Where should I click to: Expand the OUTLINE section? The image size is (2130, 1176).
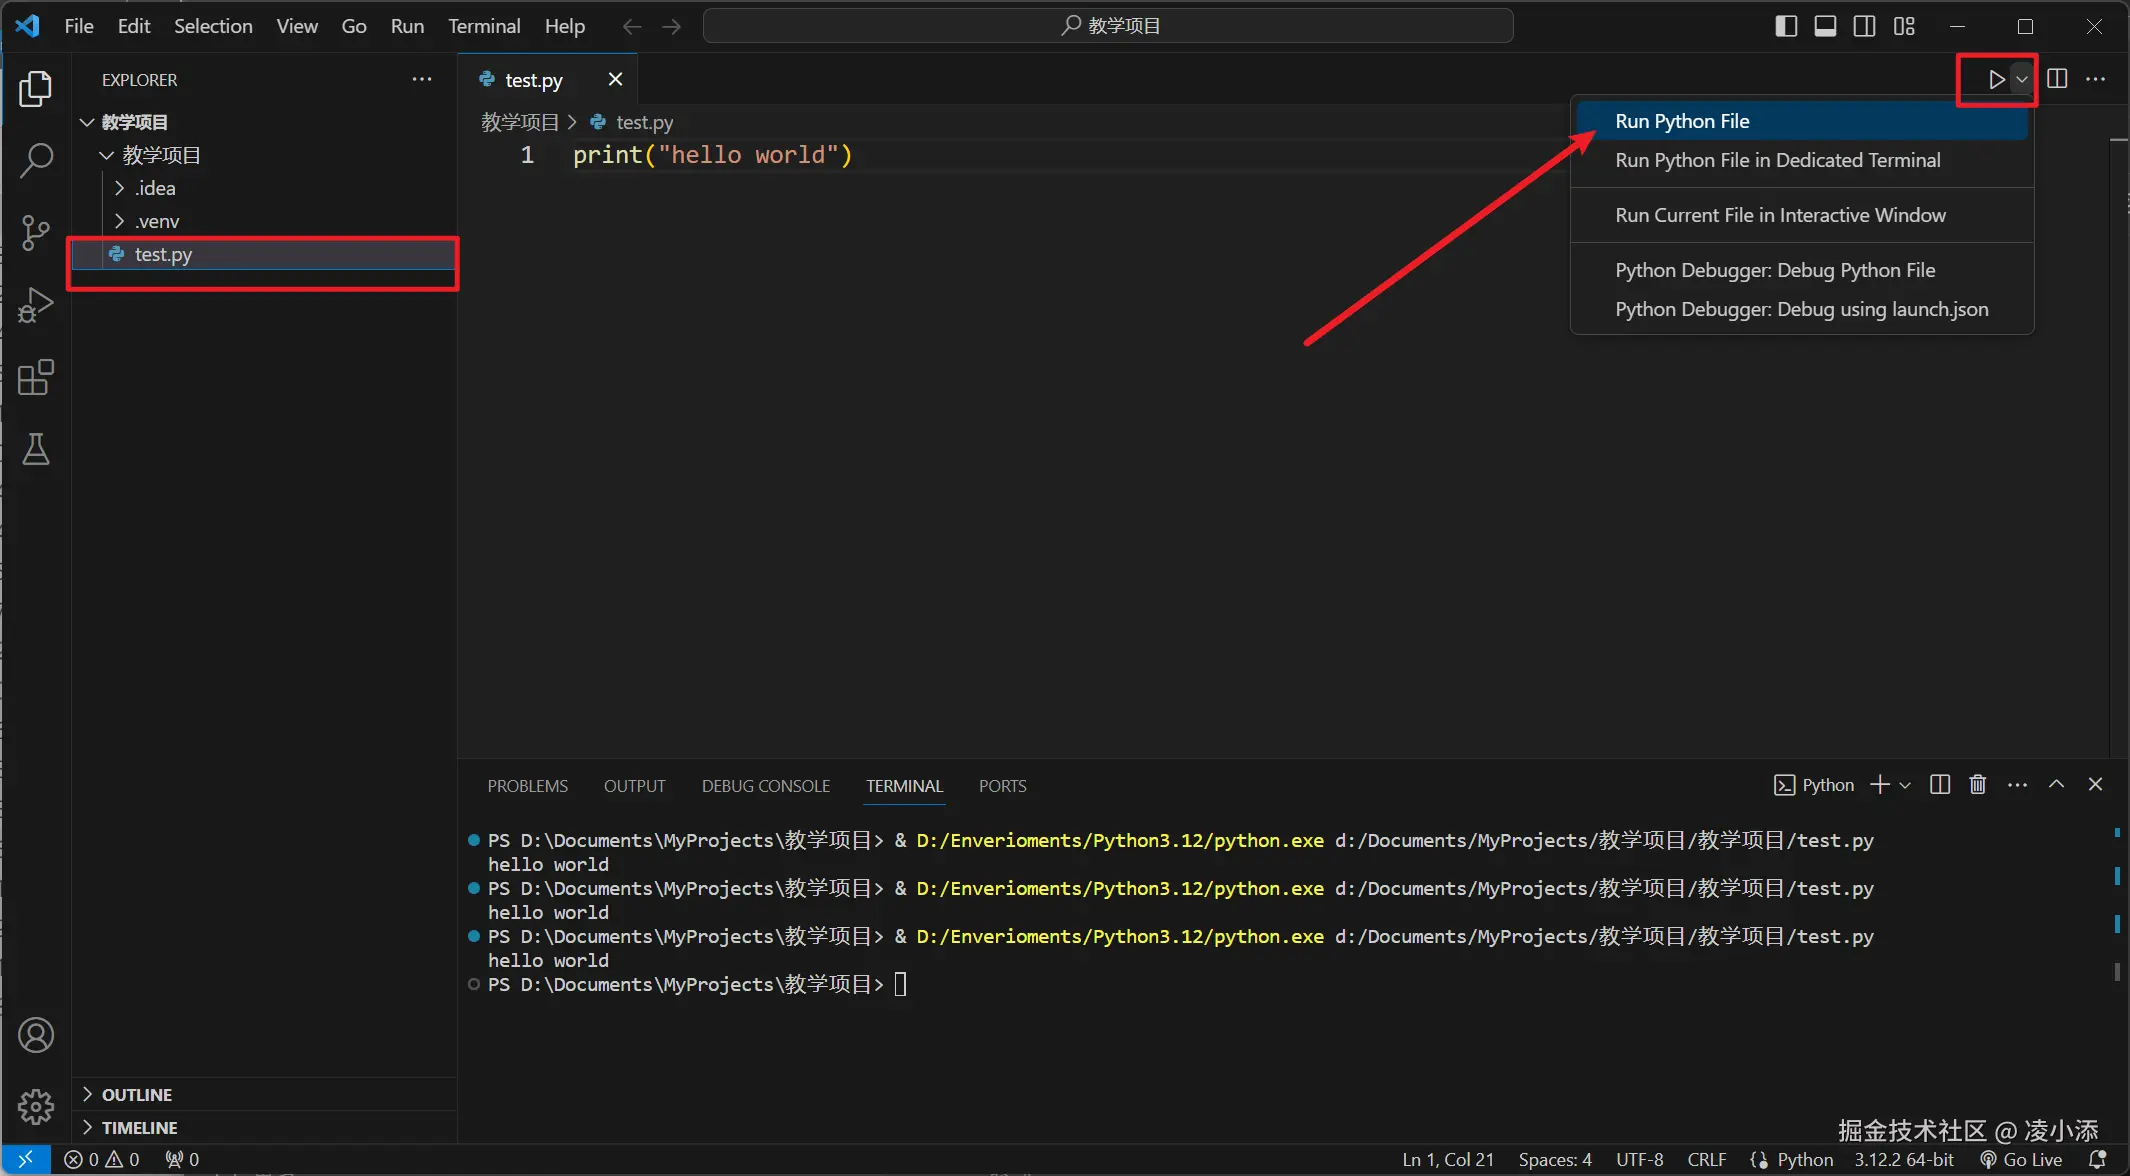137,1095
